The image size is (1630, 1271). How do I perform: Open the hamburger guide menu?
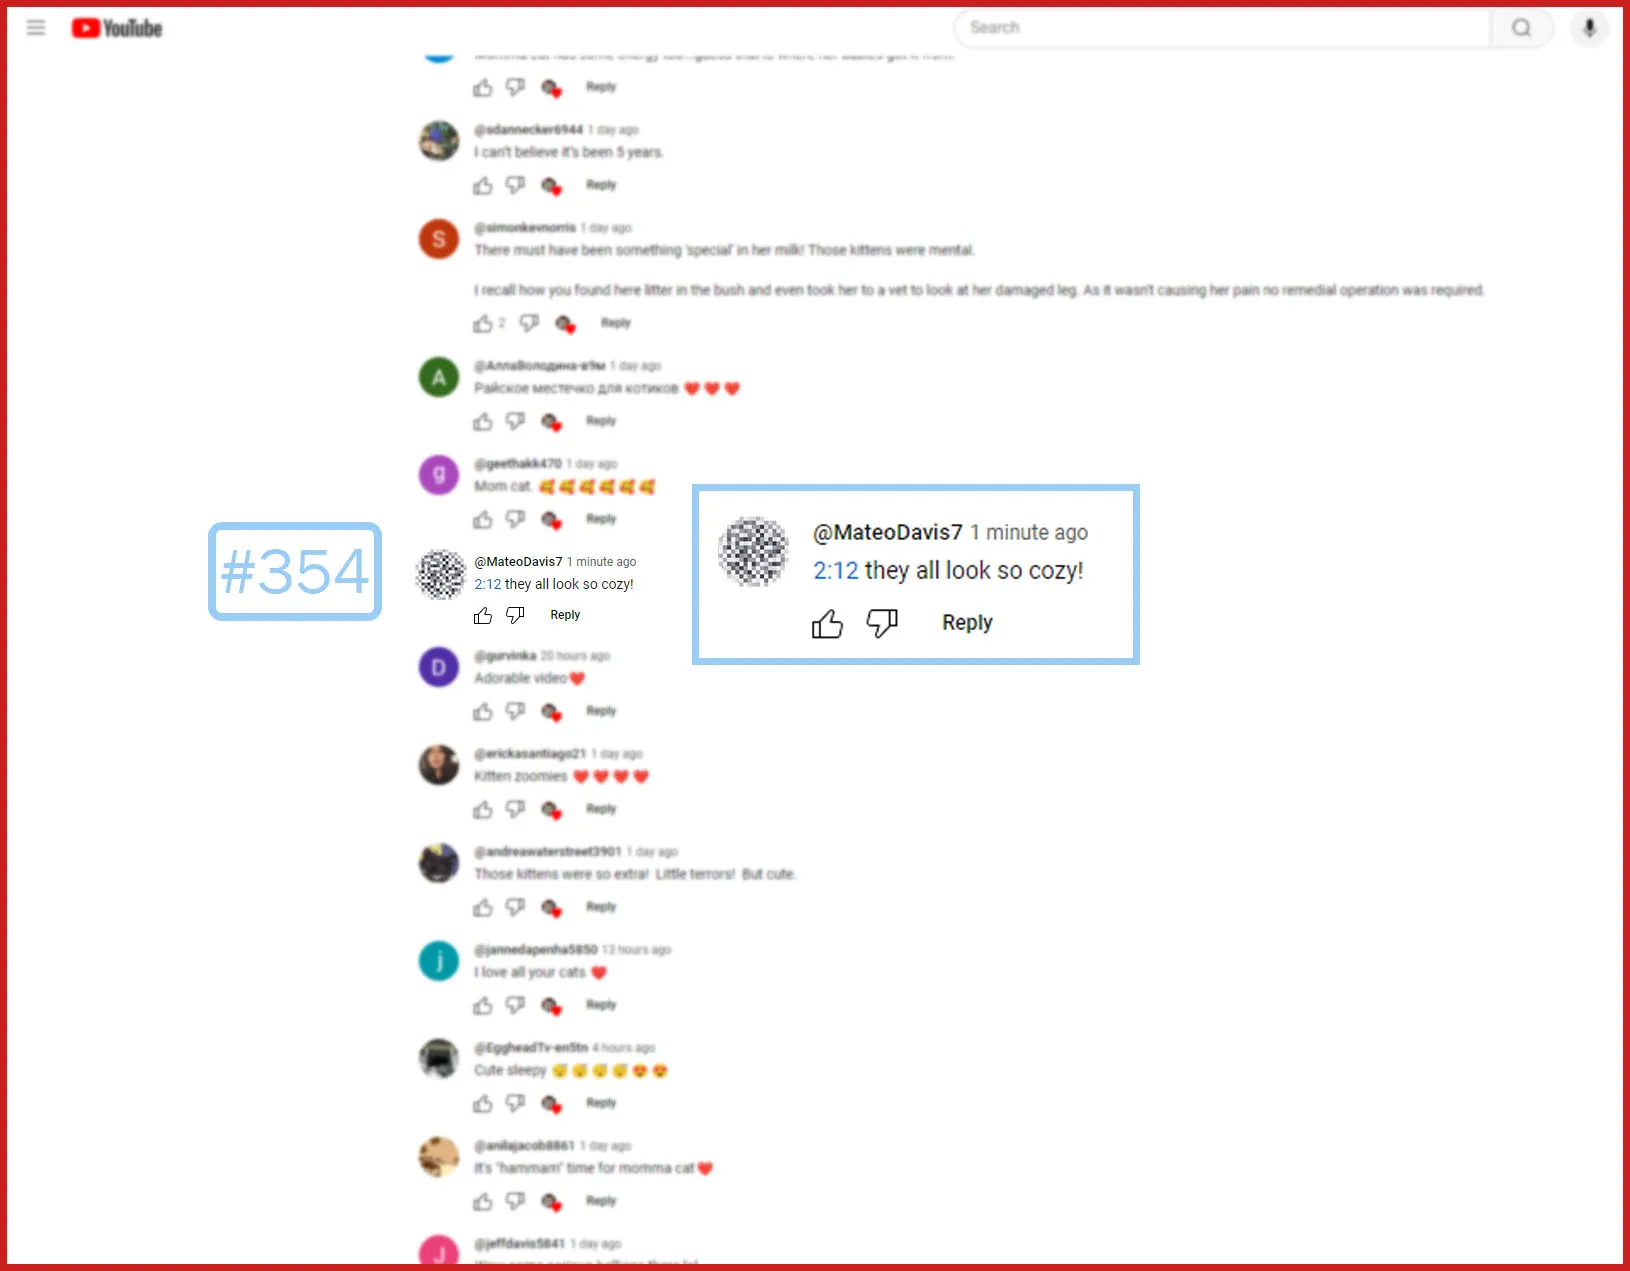click(36, 28)
